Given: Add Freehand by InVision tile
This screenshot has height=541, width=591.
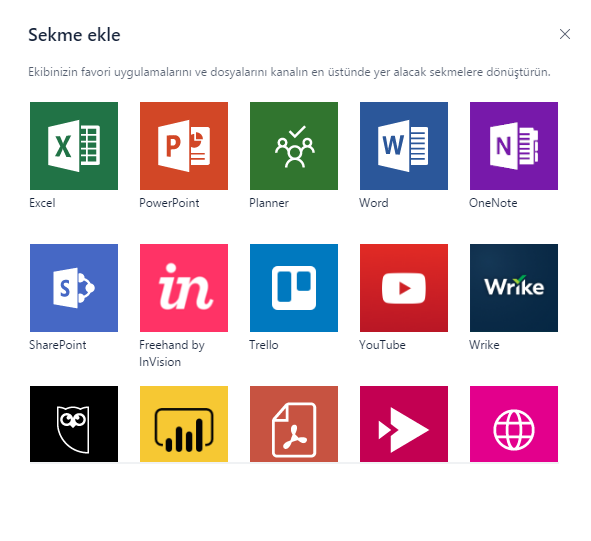Looking at the screenshot, I should pos(184,288).
